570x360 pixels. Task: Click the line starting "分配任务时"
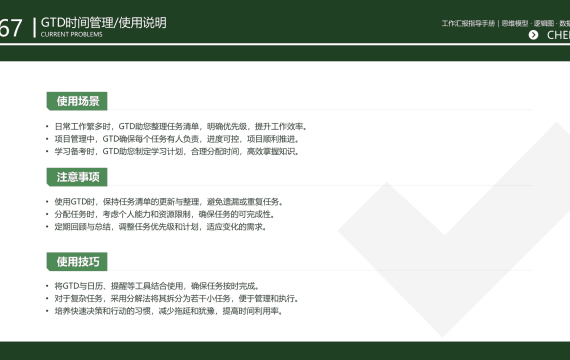coord(165,214)
